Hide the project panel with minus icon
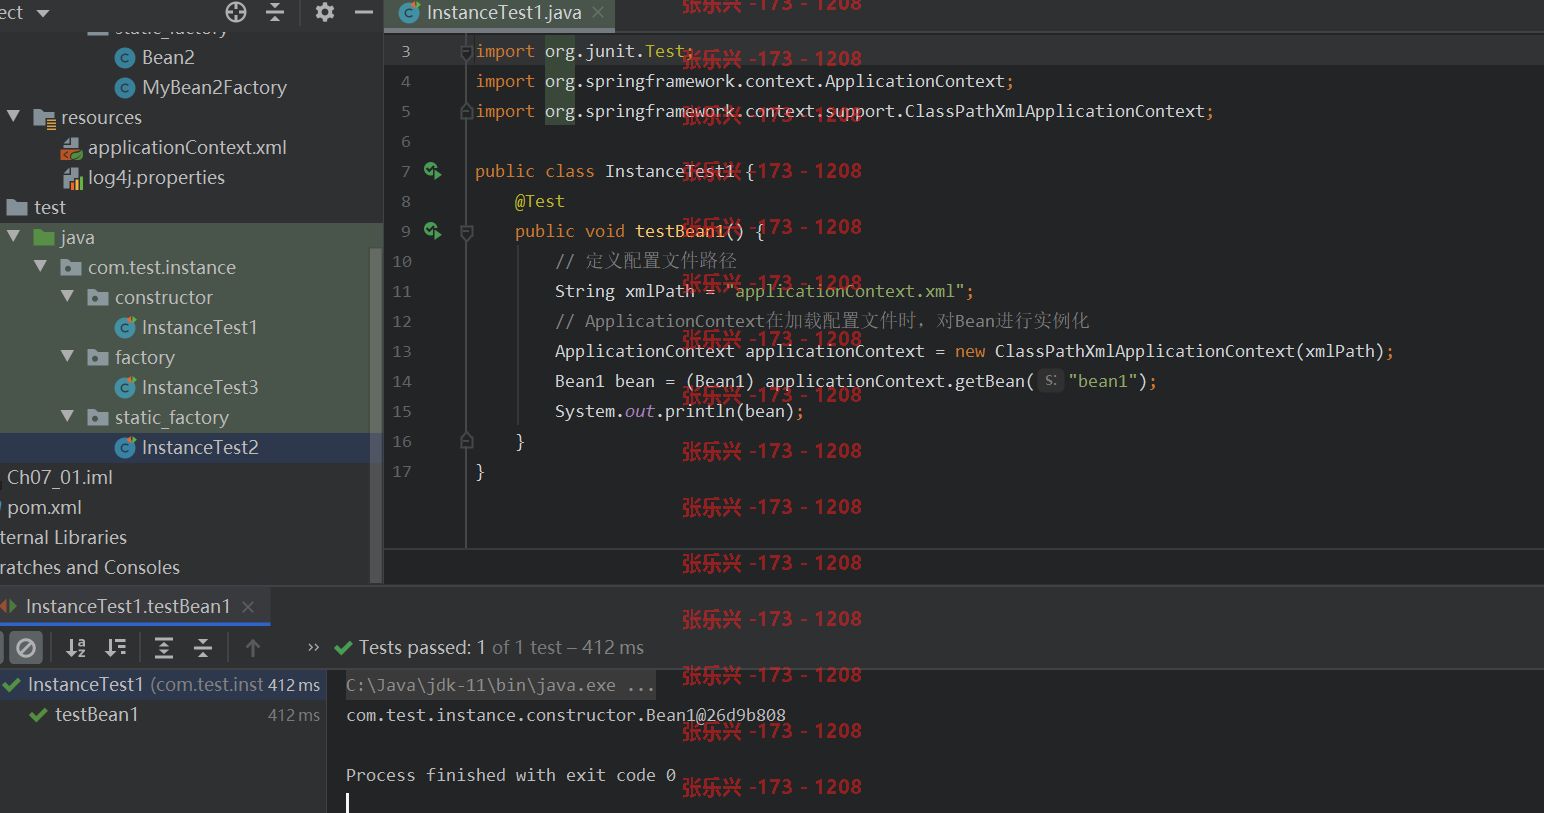The height and width of the screenshot is (813, 1544). (364, 12)
